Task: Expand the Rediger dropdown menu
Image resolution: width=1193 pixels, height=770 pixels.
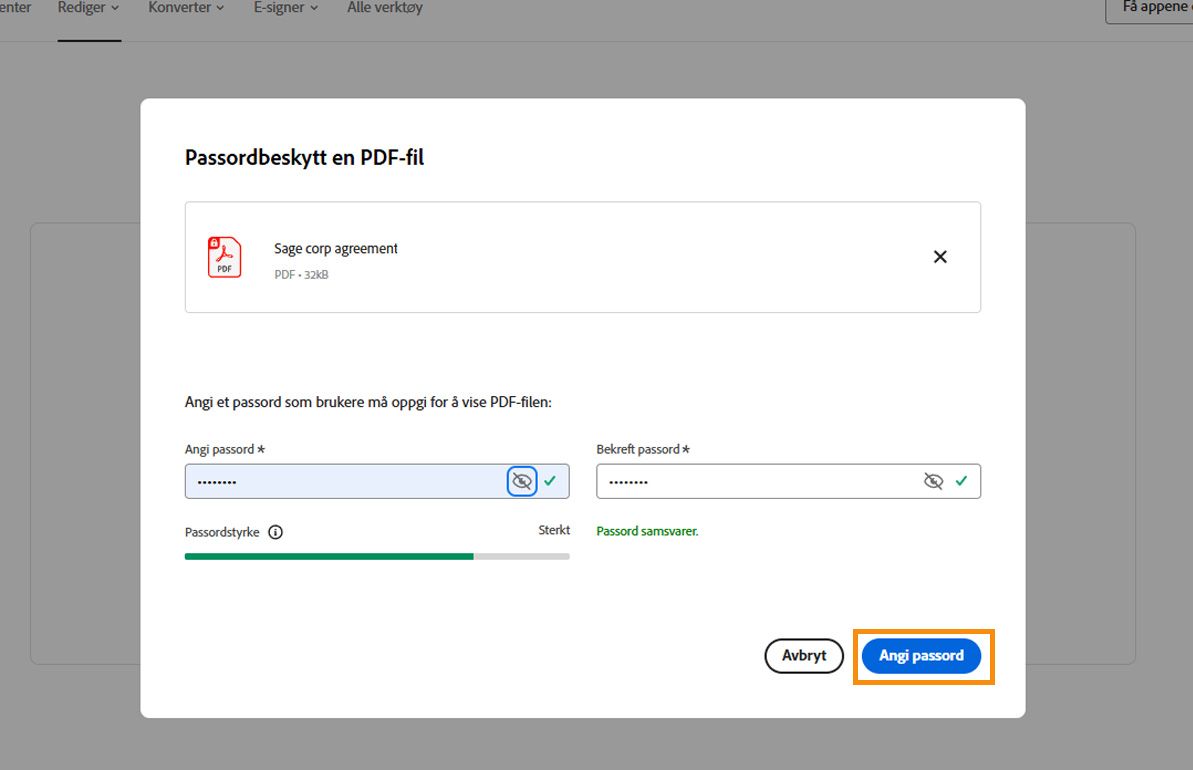Action: (88, 8)
